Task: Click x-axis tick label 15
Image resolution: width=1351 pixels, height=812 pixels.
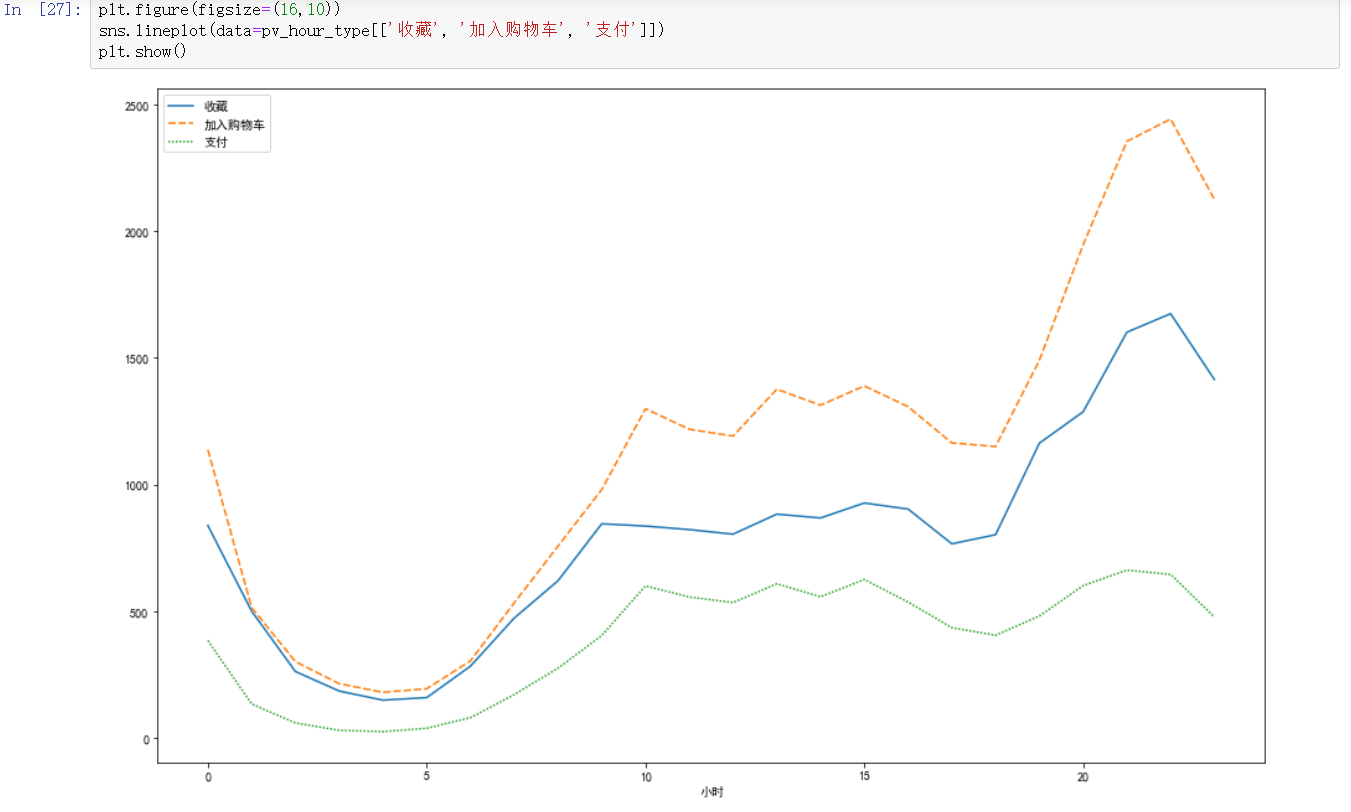Action: pos(864,776)
